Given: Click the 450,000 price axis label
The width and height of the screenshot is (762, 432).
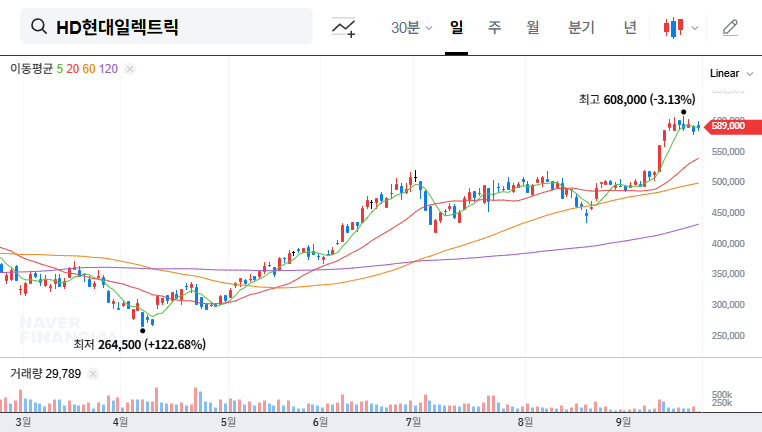Looking at the screenshot, I should [728, 212].
